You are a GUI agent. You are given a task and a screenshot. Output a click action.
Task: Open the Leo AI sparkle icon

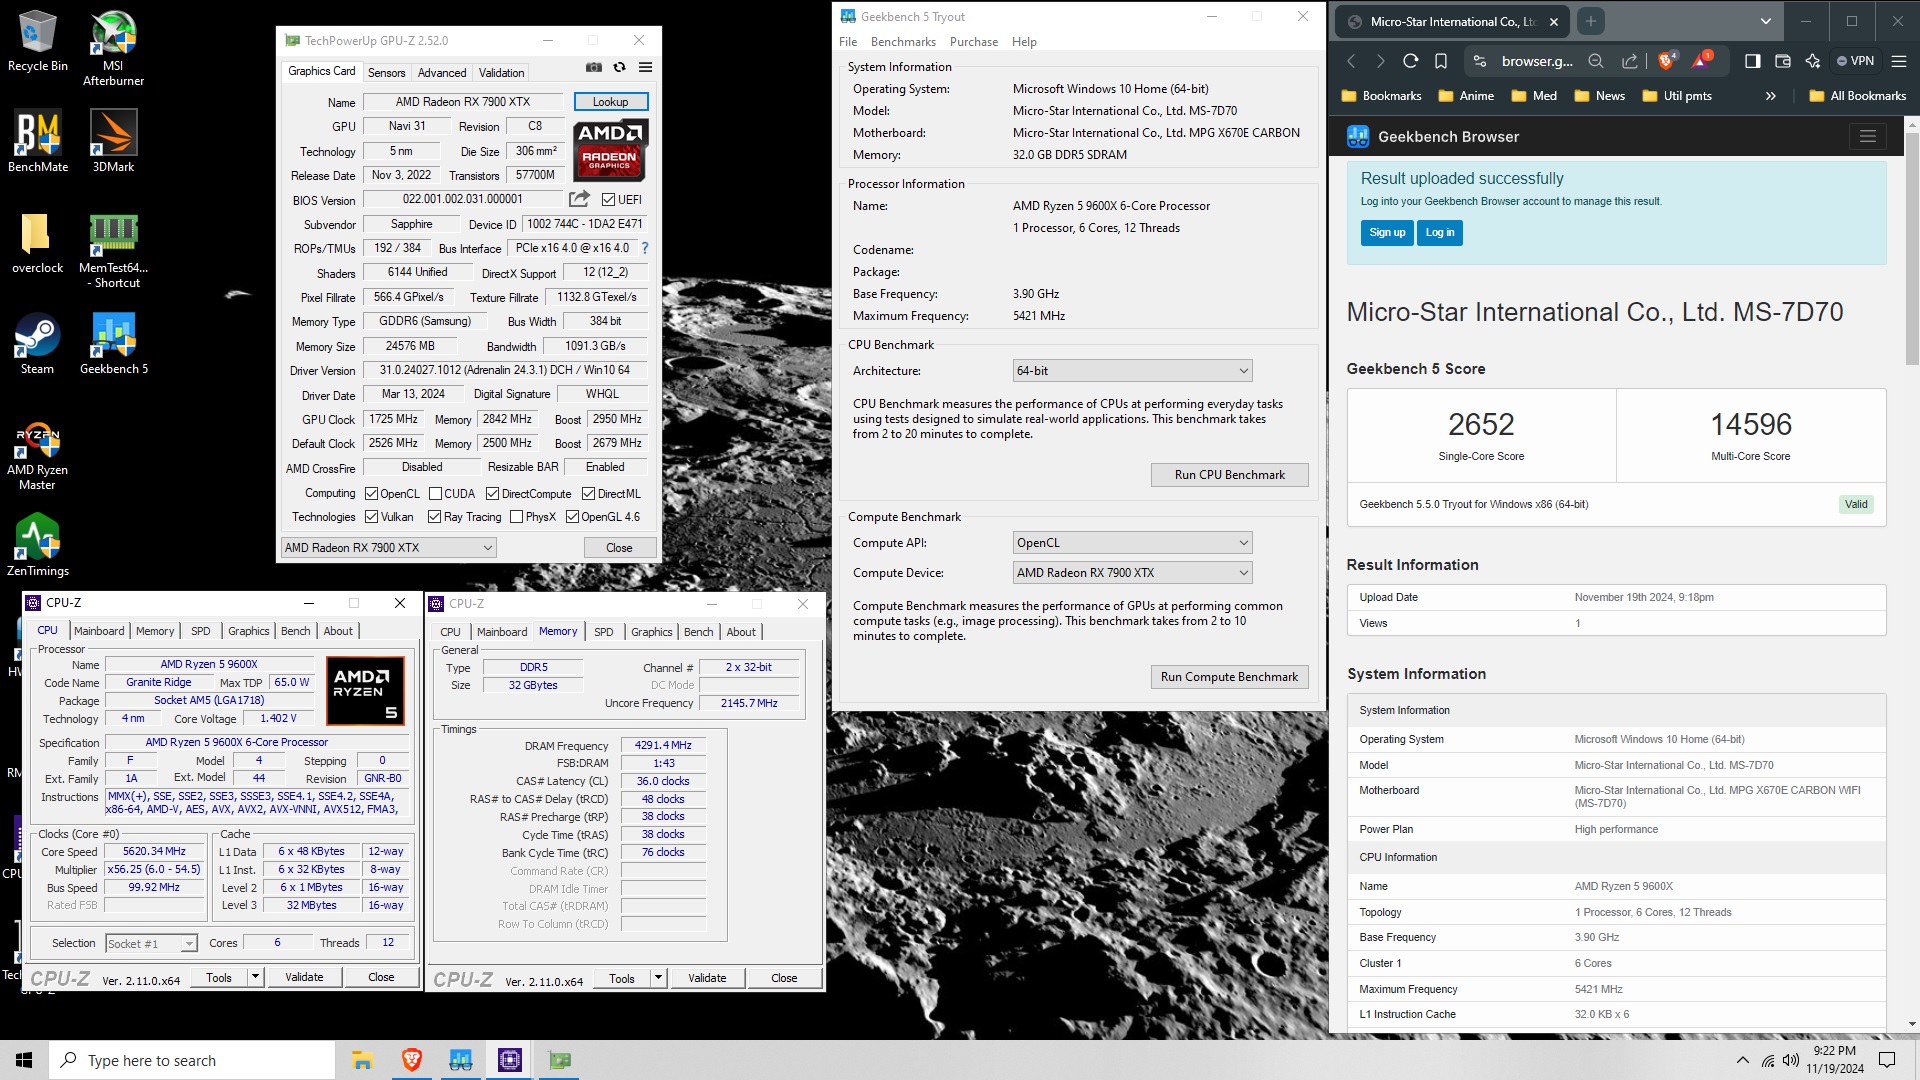pyautogui.click(x=1813, y=61)
